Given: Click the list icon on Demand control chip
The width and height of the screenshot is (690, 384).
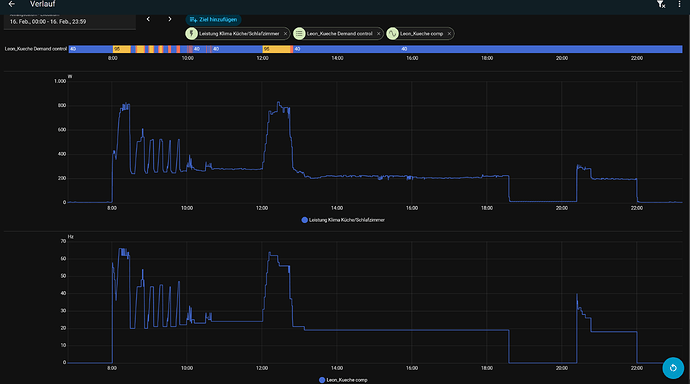Looking at the screenshot, I should tap(299, 33).
